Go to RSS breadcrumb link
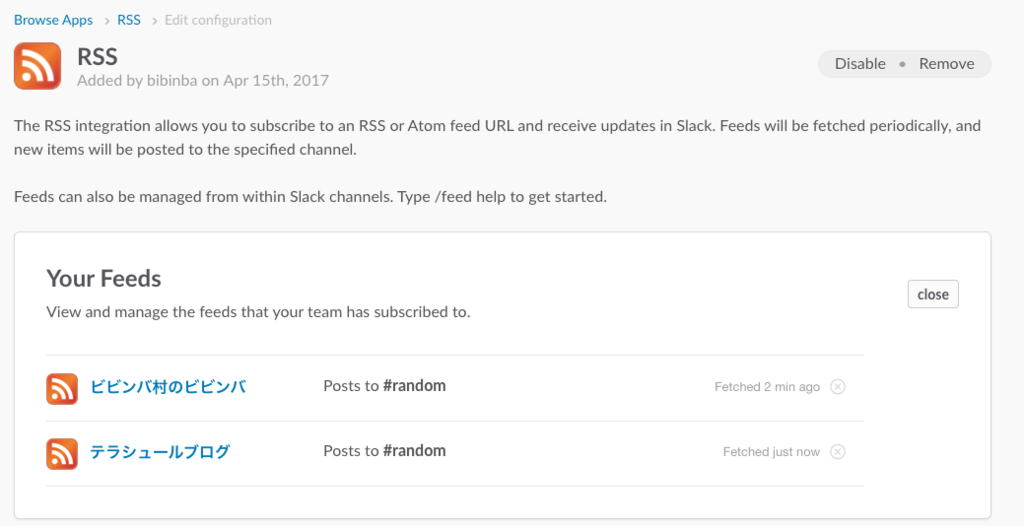Screen dimensions: 1024x526 pyautogui.click(x=129, y=20)
